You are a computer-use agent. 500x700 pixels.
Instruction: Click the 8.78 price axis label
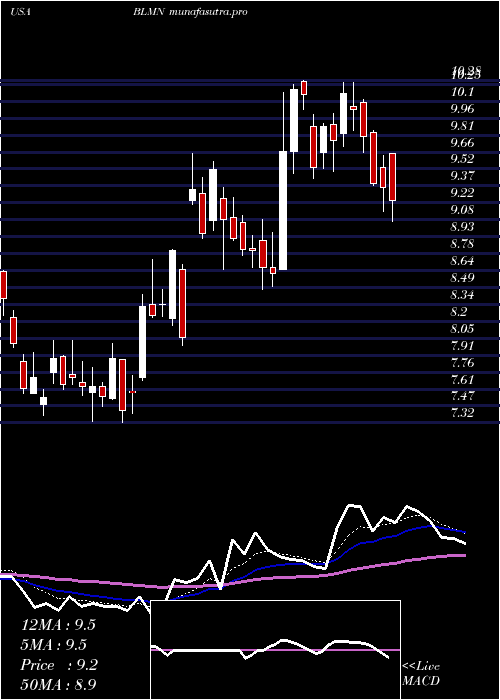(x=464, y=244)
